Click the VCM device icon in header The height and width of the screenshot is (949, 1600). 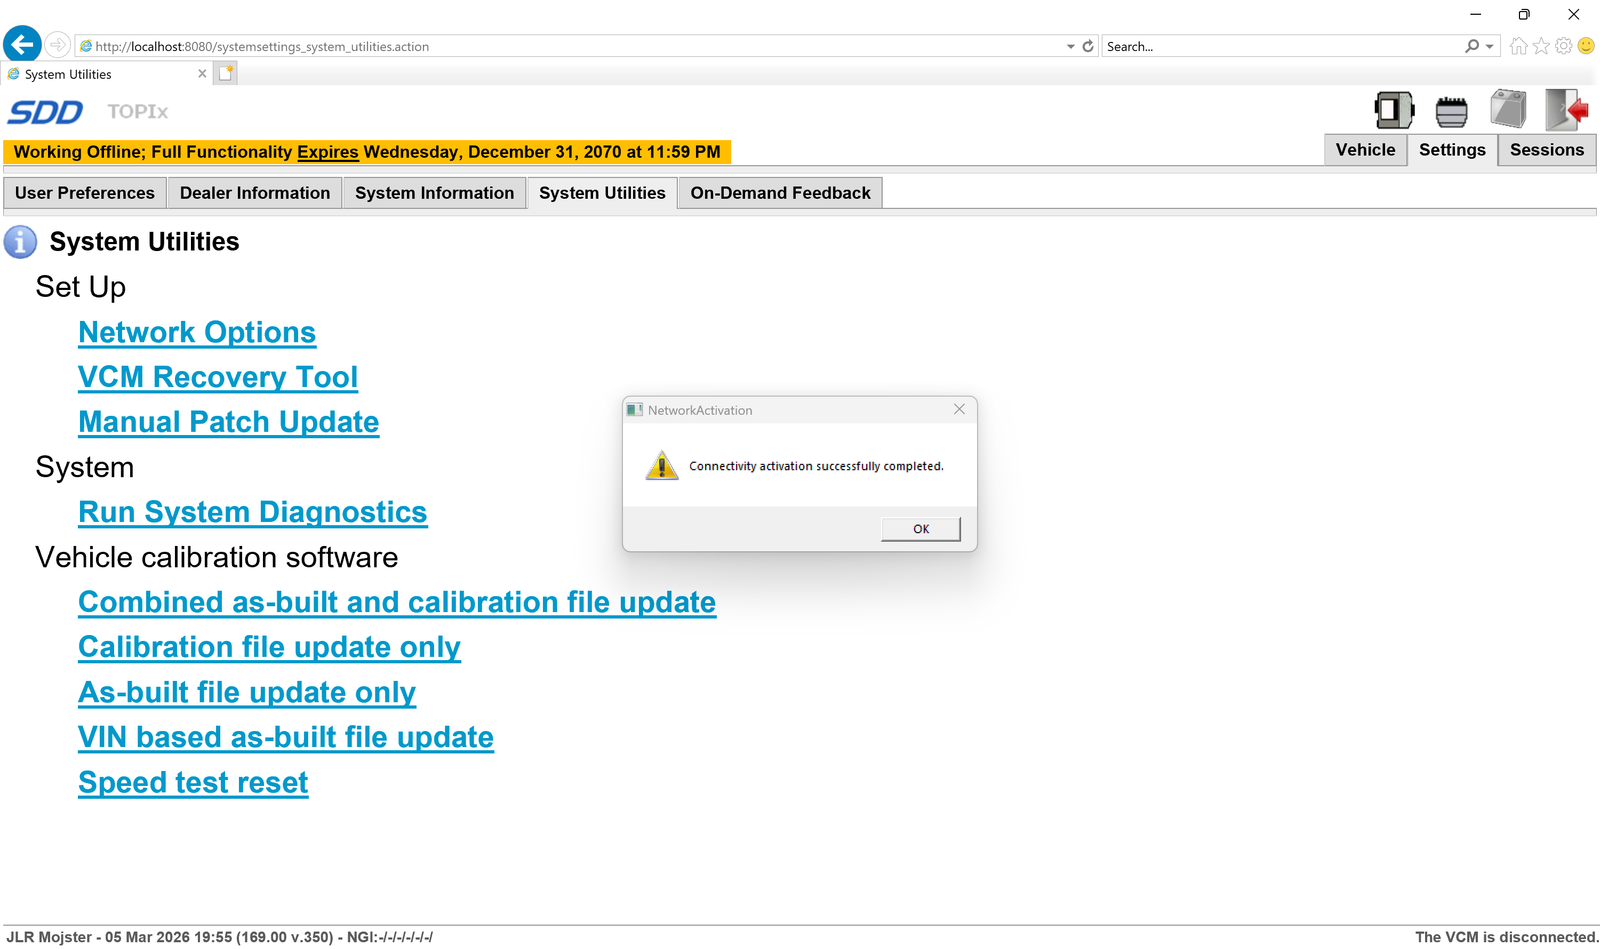1393,110
